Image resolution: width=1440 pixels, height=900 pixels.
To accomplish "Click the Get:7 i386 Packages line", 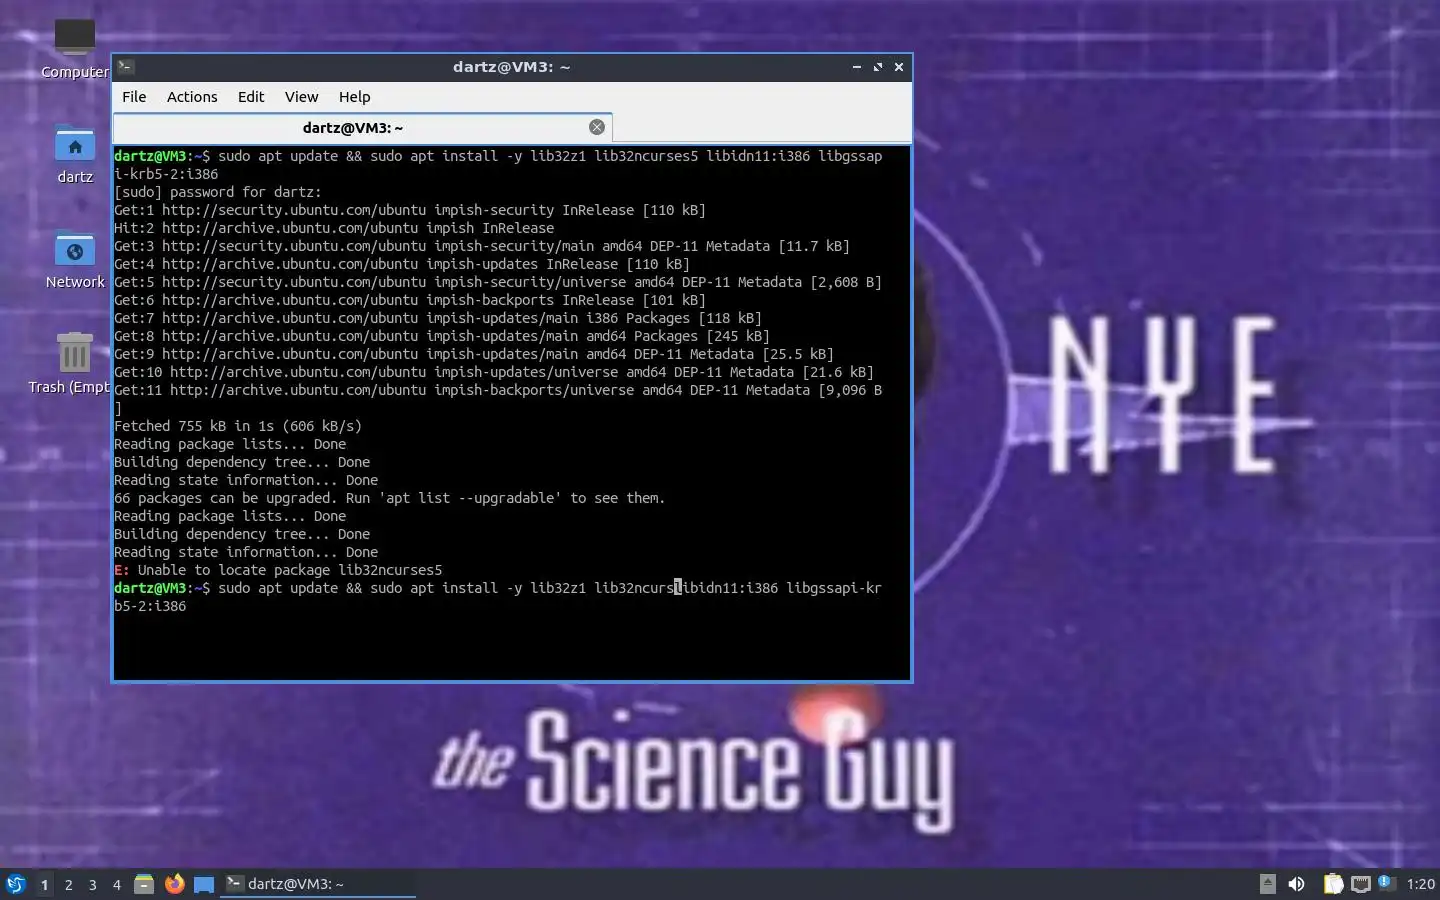I will tap(438, 318).
